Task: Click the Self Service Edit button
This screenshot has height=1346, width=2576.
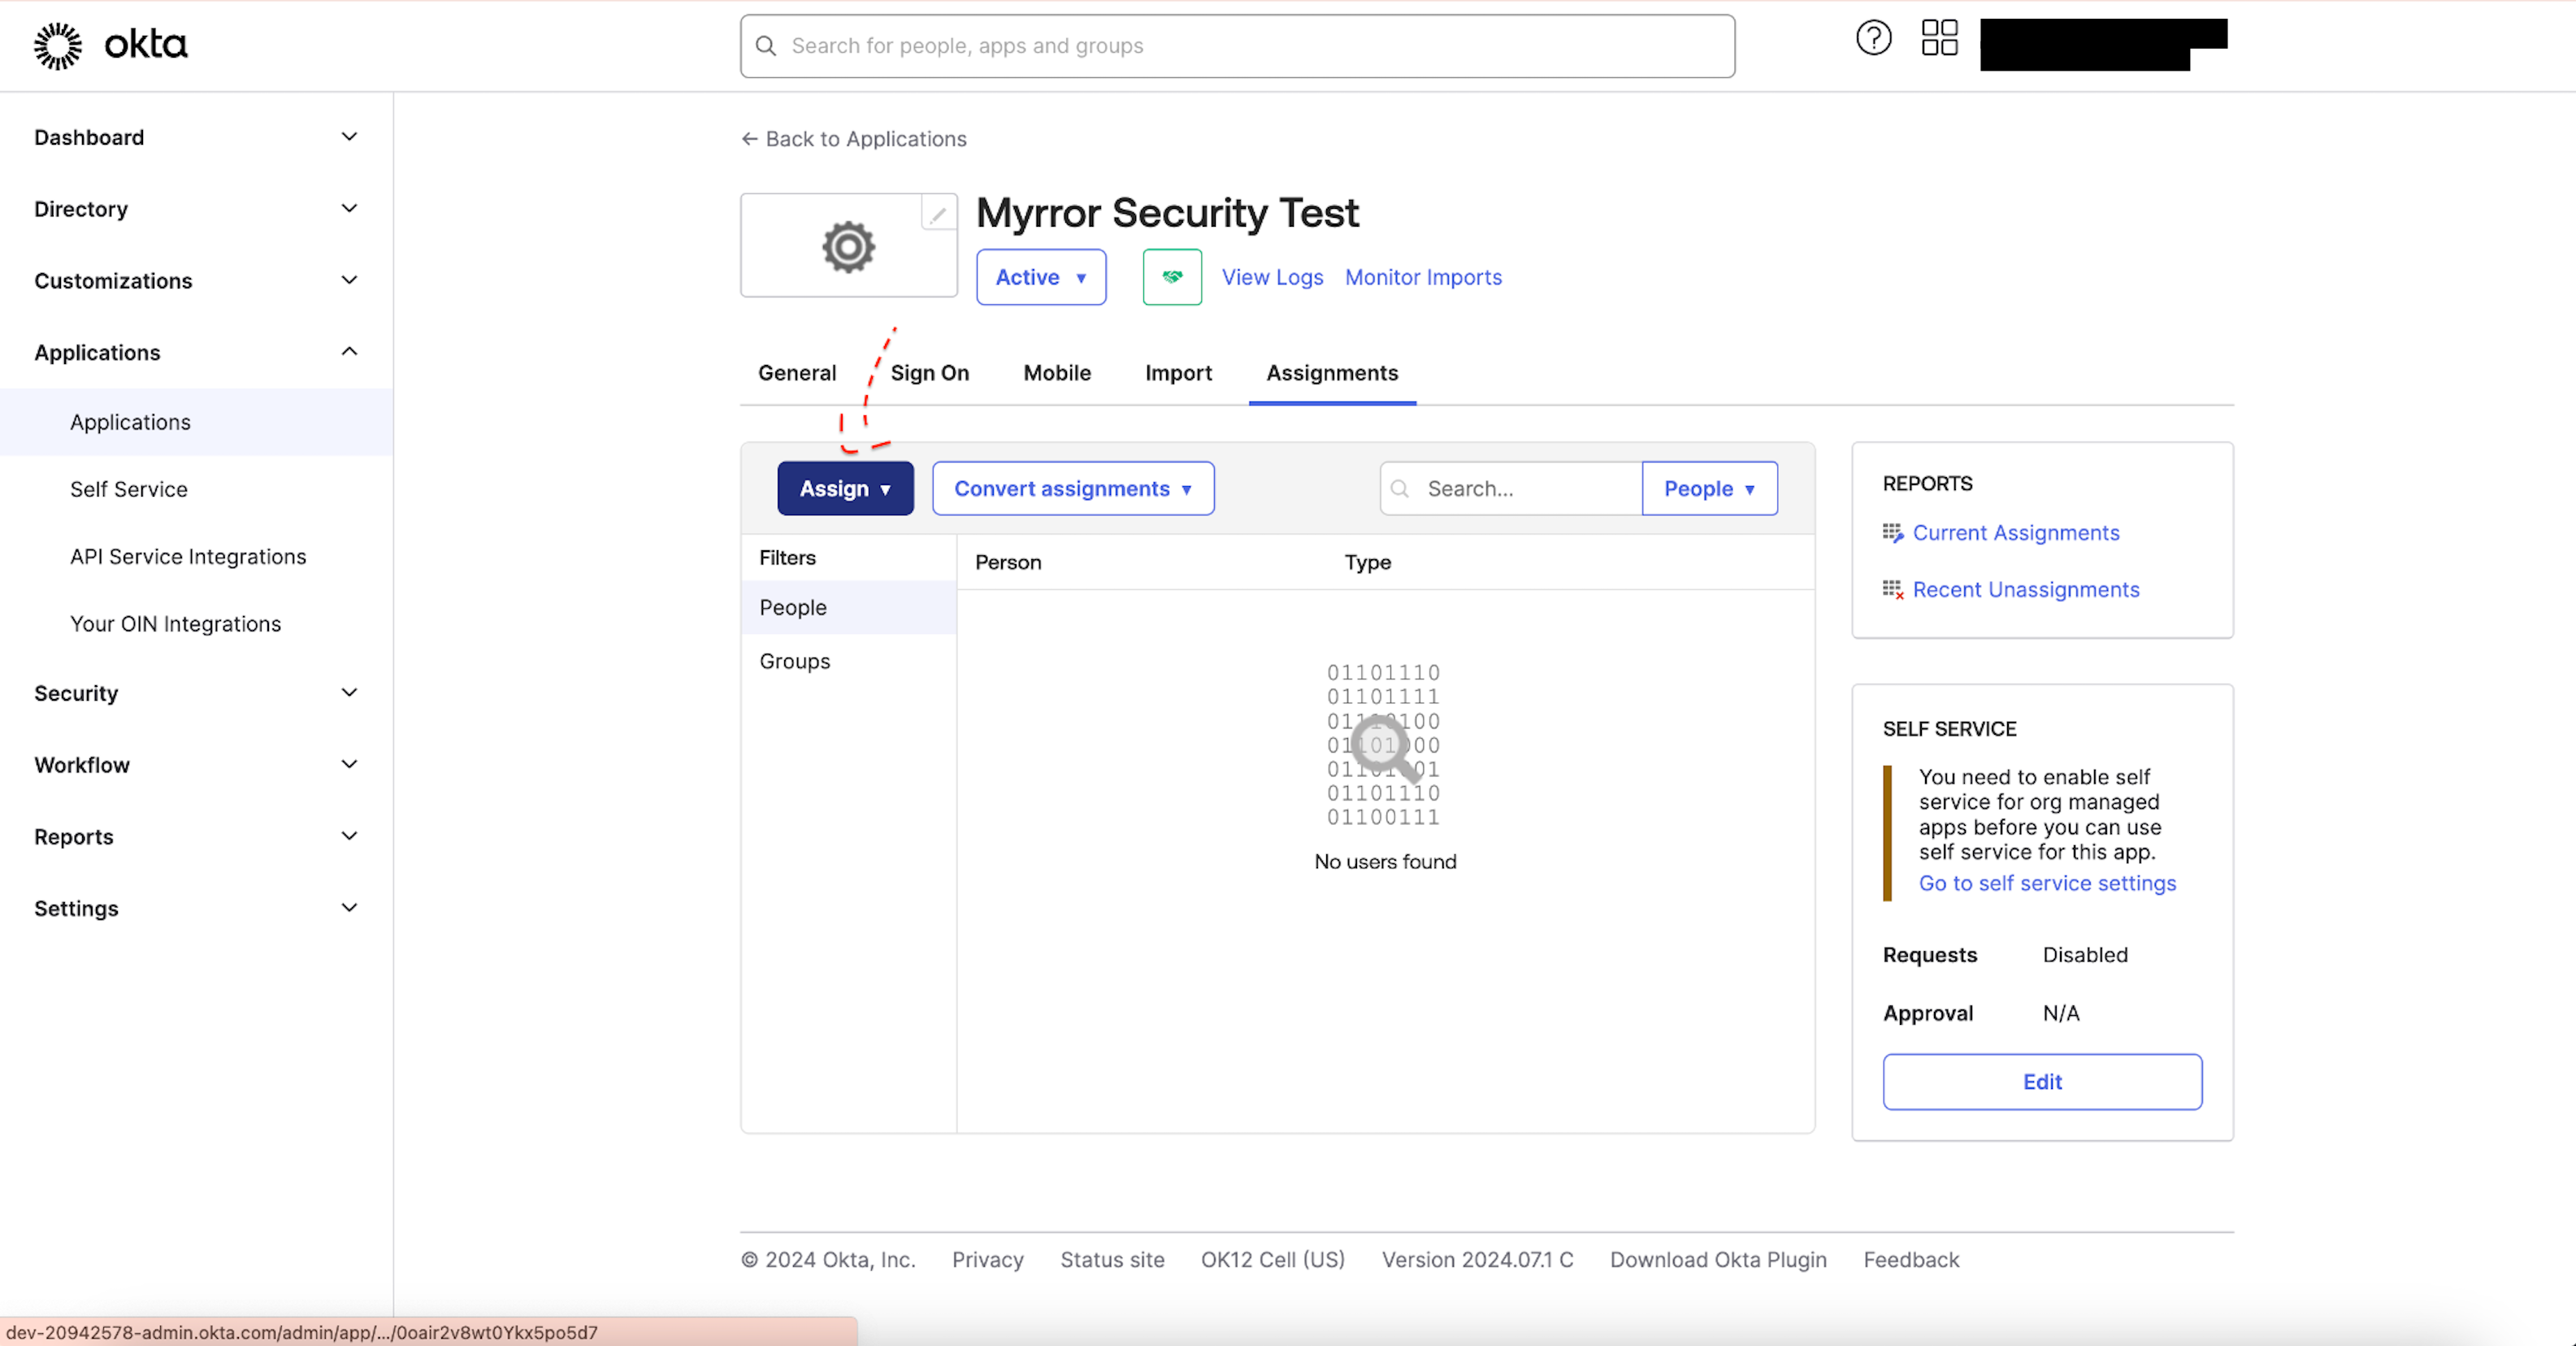Action: tap(2042, 1082)
